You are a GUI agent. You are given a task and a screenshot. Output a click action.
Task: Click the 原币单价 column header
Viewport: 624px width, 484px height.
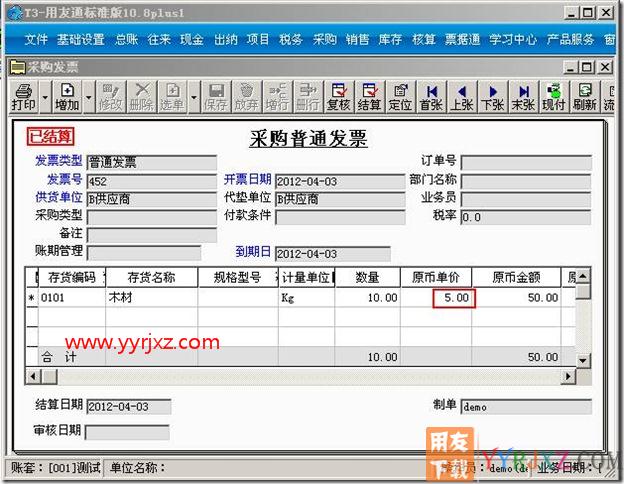(x=436, y=277)
